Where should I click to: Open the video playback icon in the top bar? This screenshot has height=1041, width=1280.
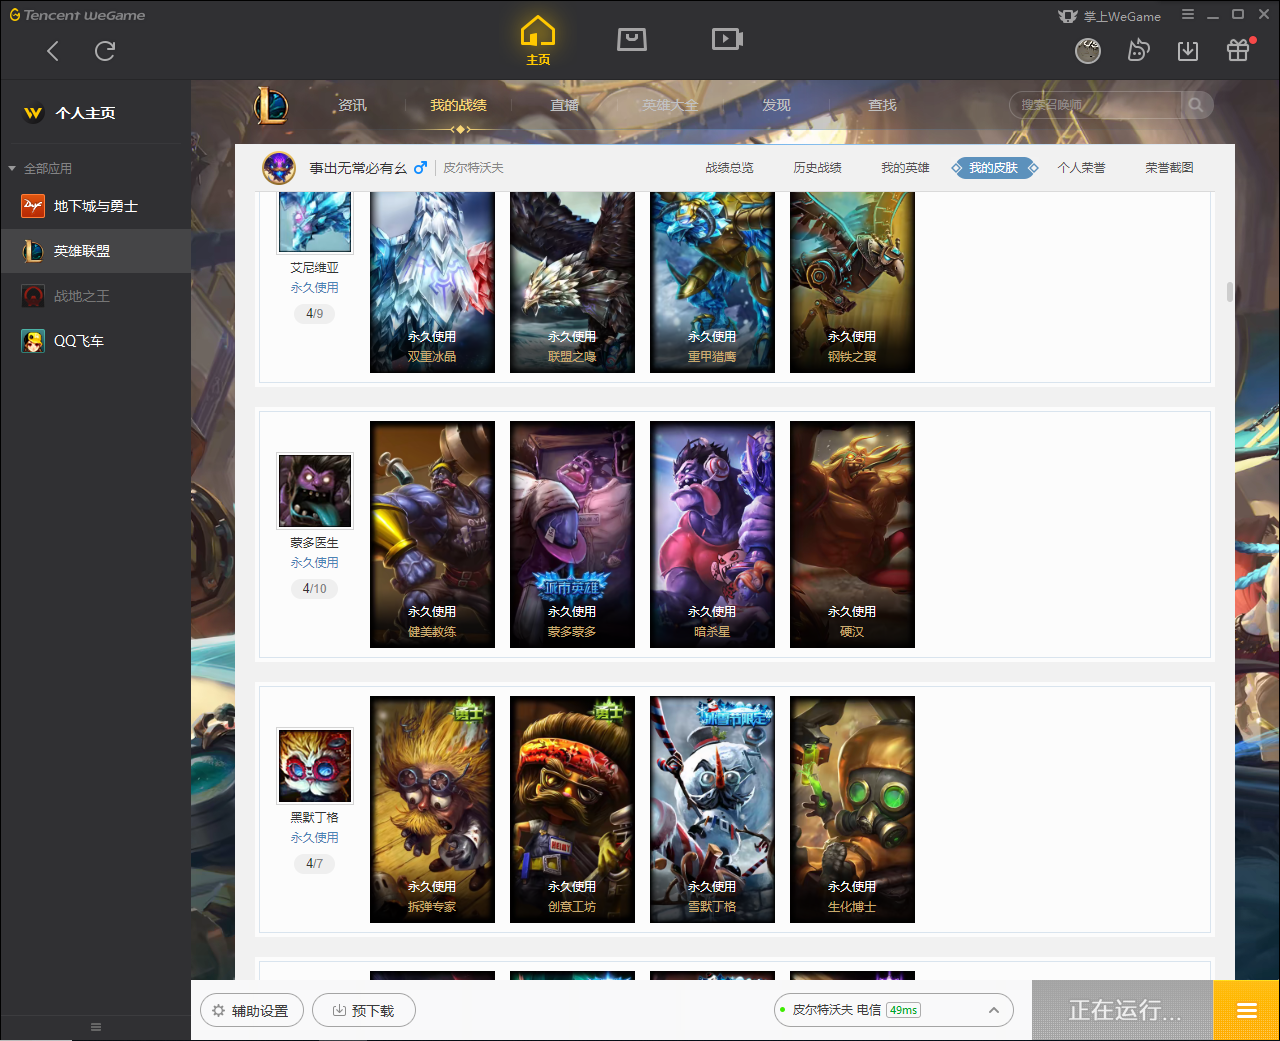coord(727,39)
